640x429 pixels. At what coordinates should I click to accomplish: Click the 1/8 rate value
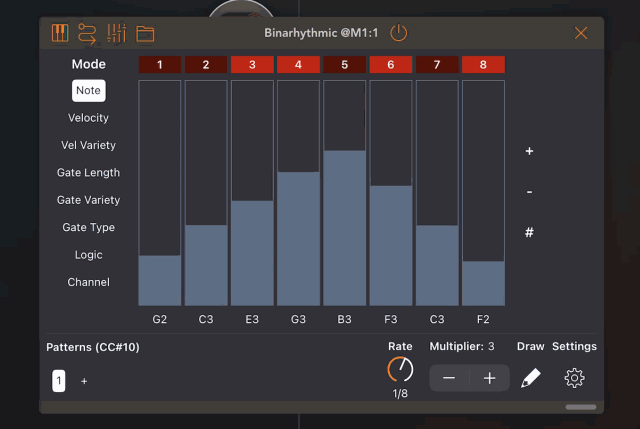pyautogui.click(x=400, y=393)
